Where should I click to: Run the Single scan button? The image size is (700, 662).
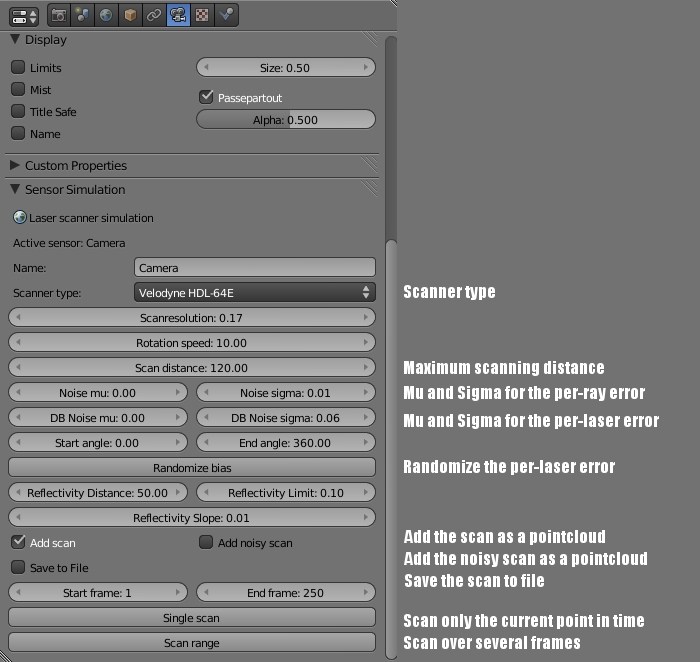coord(192,617)
